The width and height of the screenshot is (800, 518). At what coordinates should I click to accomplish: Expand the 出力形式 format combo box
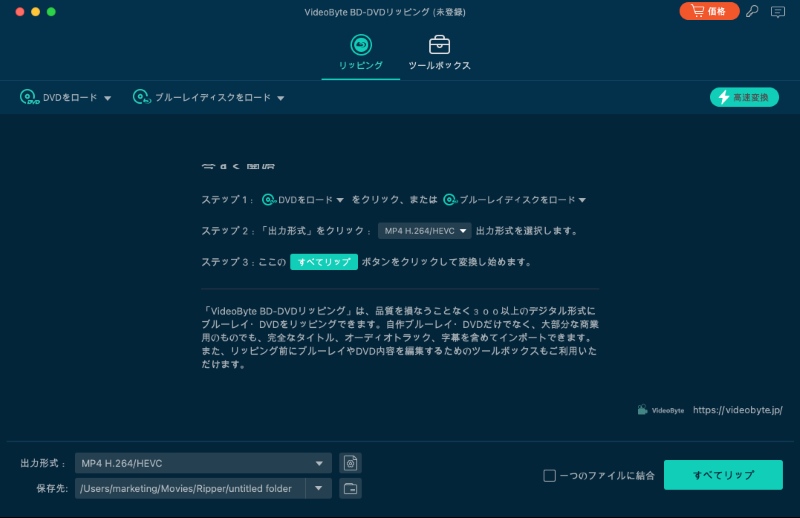(x=204, y=463)
